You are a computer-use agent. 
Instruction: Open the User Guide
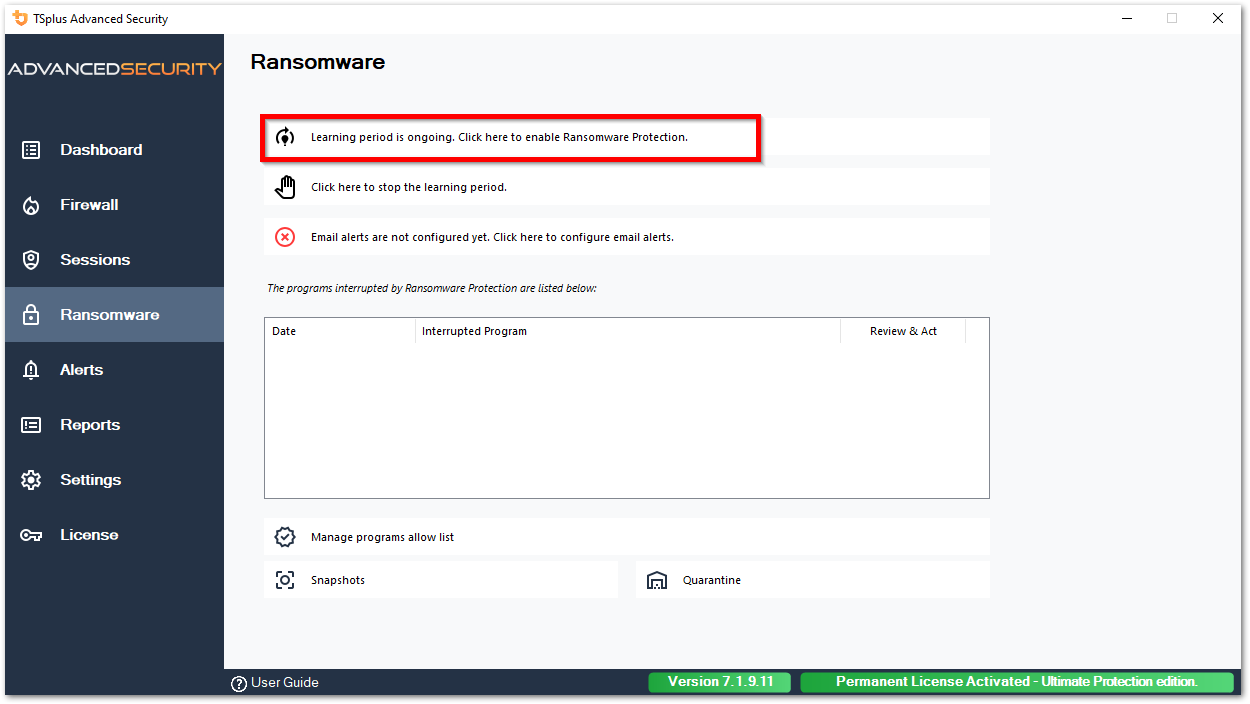click(x=275, y=682)
